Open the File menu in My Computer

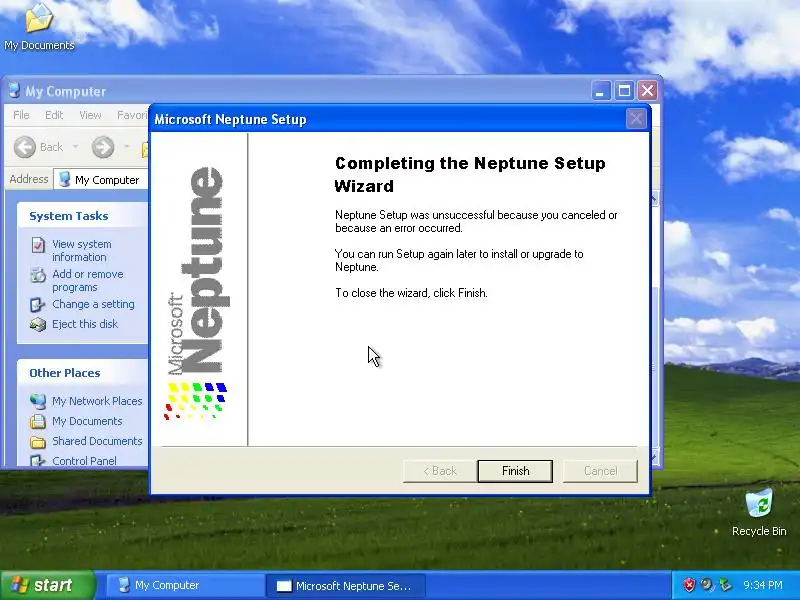pos(21,115)
